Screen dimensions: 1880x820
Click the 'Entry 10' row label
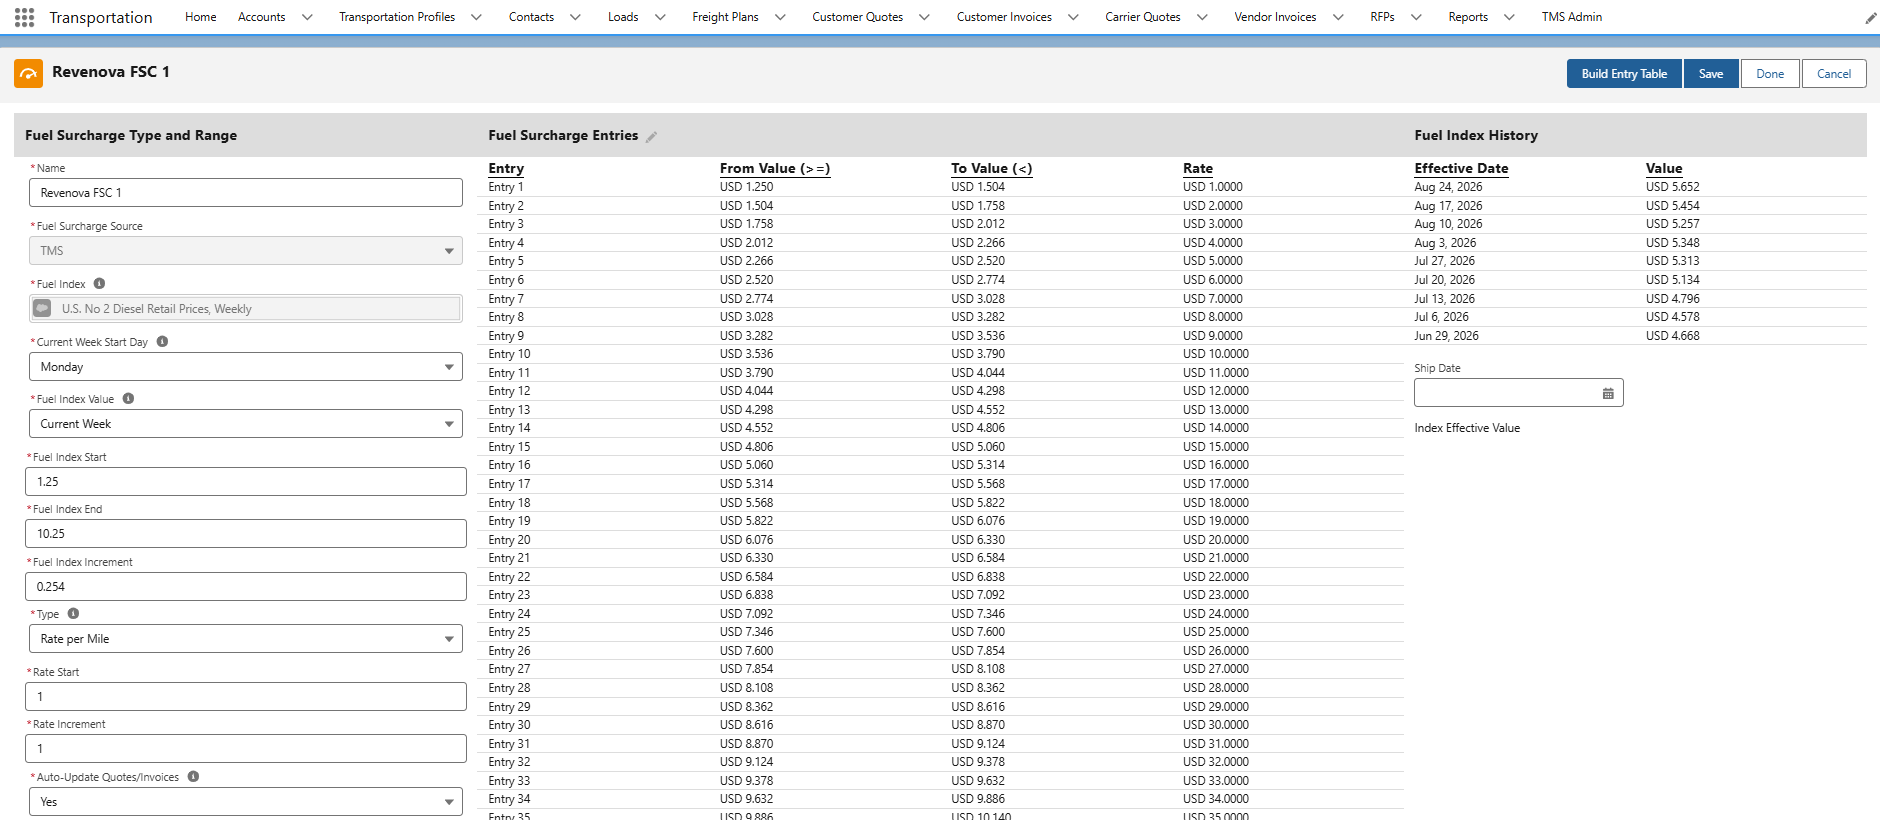coord(509,354)
